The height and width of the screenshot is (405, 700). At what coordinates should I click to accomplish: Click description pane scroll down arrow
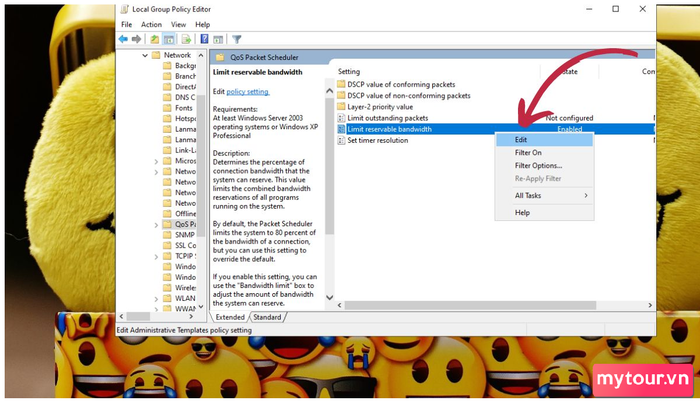click(x=329, y=297)
